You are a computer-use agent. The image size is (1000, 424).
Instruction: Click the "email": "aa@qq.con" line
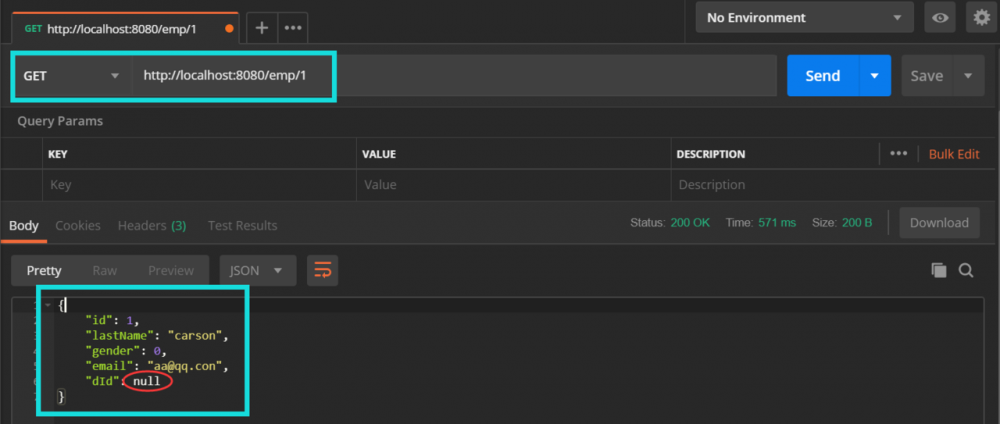pyautogui.click(x=156, y=366)
